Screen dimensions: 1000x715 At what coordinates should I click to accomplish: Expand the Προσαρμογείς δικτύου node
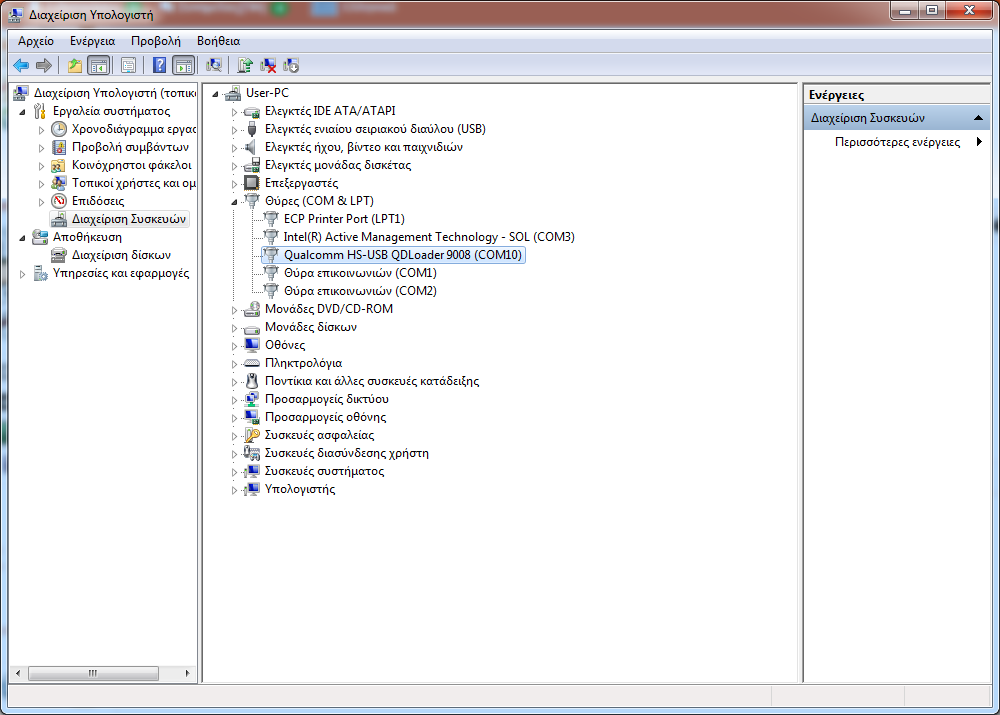[x=235, y=399]
